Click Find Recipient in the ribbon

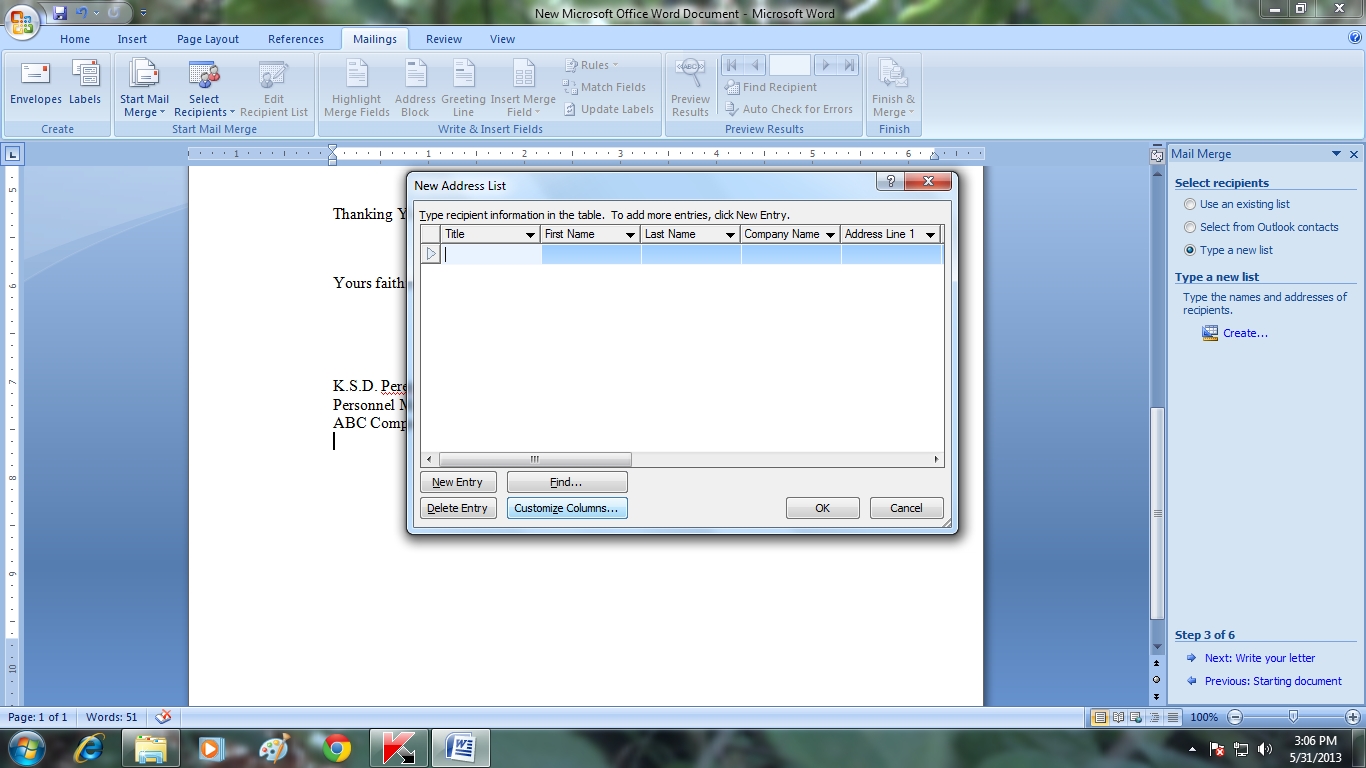pos(770,87)
